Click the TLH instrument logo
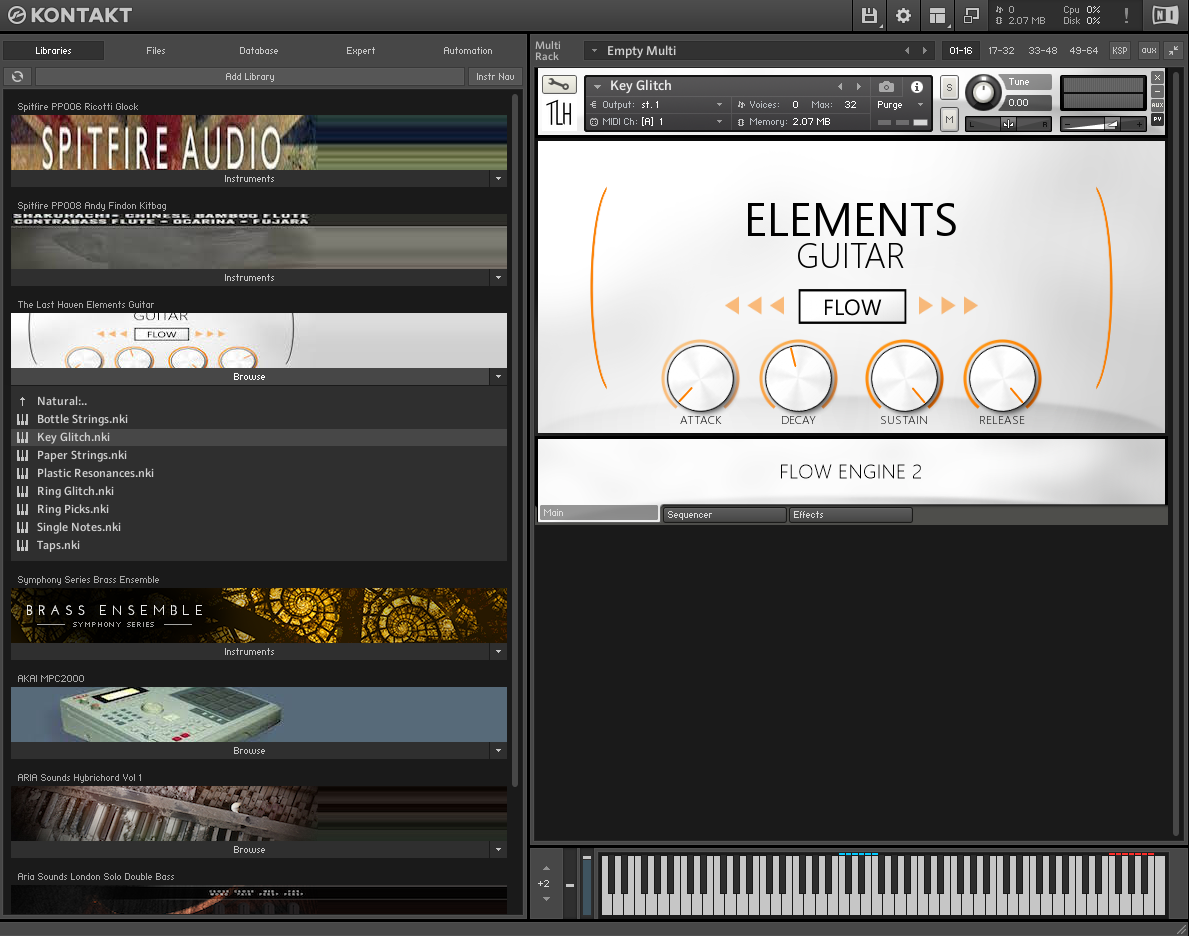This screenshot has width=1189, height=936. (x=560, y=114)
